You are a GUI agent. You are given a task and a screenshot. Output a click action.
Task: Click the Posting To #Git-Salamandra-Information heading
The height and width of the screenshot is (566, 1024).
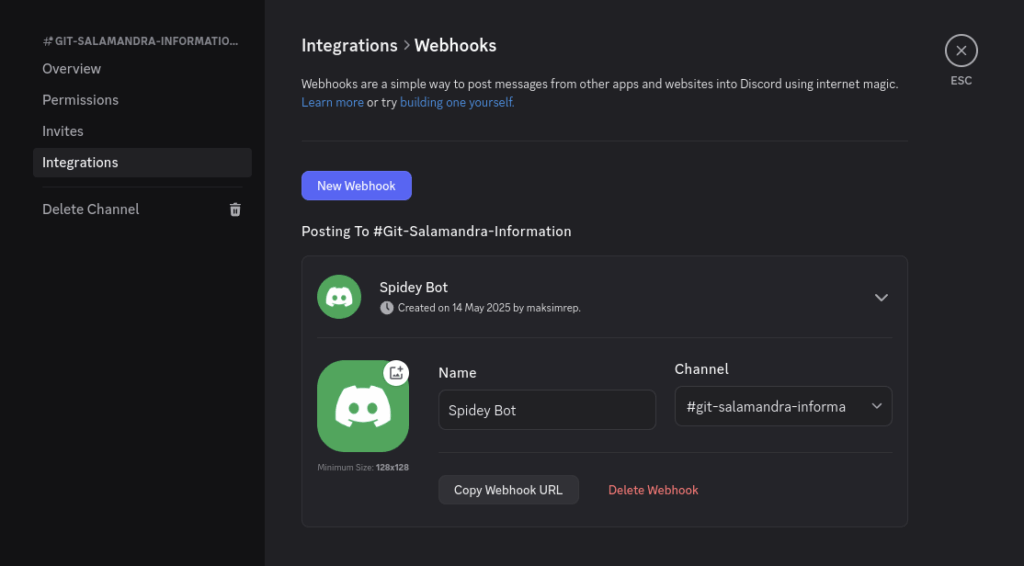pos(436,231)
